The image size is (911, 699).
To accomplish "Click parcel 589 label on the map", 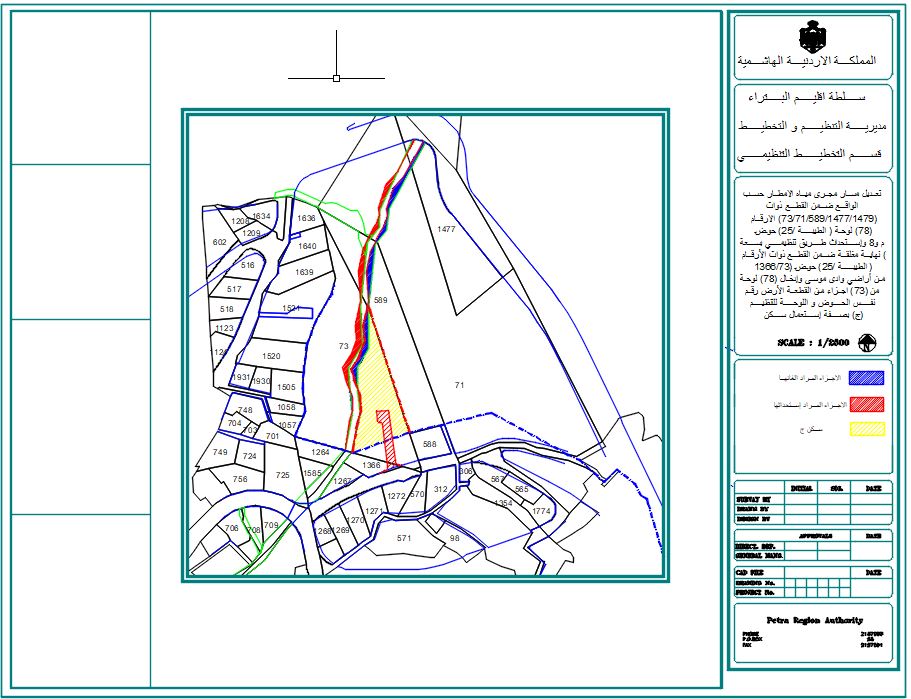I will point(380,299).
